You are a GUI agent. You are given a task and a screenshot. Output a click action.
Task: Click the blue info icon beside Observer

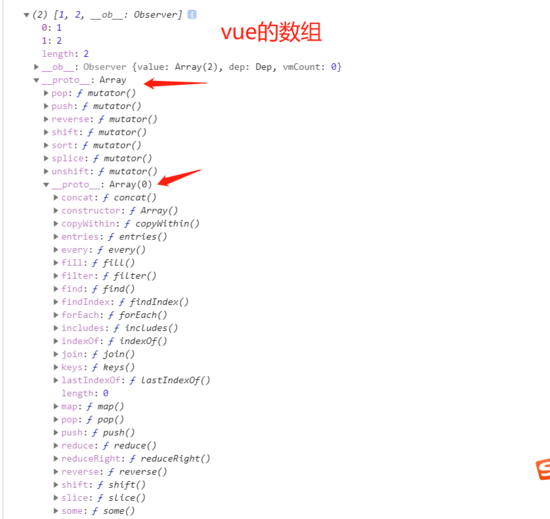click(192, 14)
